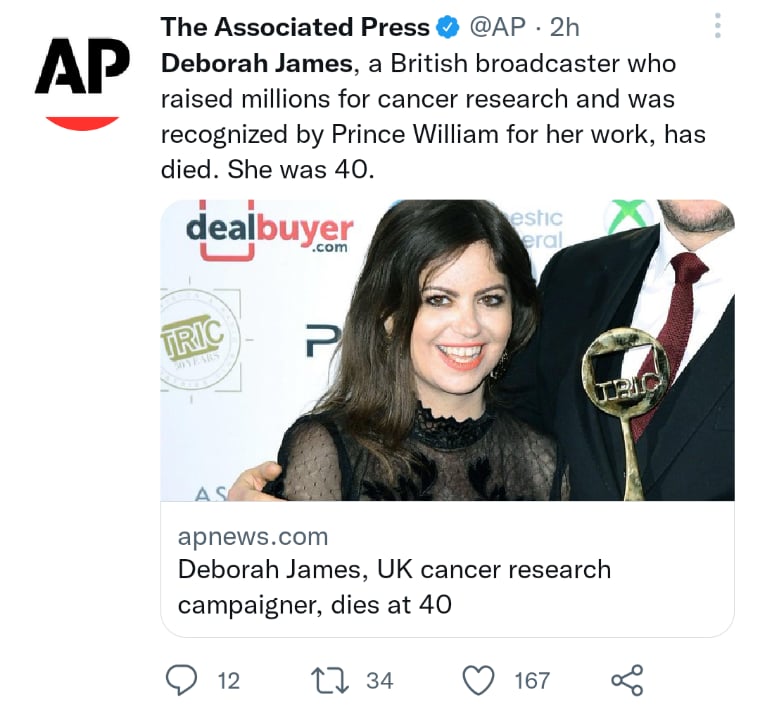Click the apnews.com domain label
Screen dimensions: 760x709
pyautogui.click(x=253, y=536)
